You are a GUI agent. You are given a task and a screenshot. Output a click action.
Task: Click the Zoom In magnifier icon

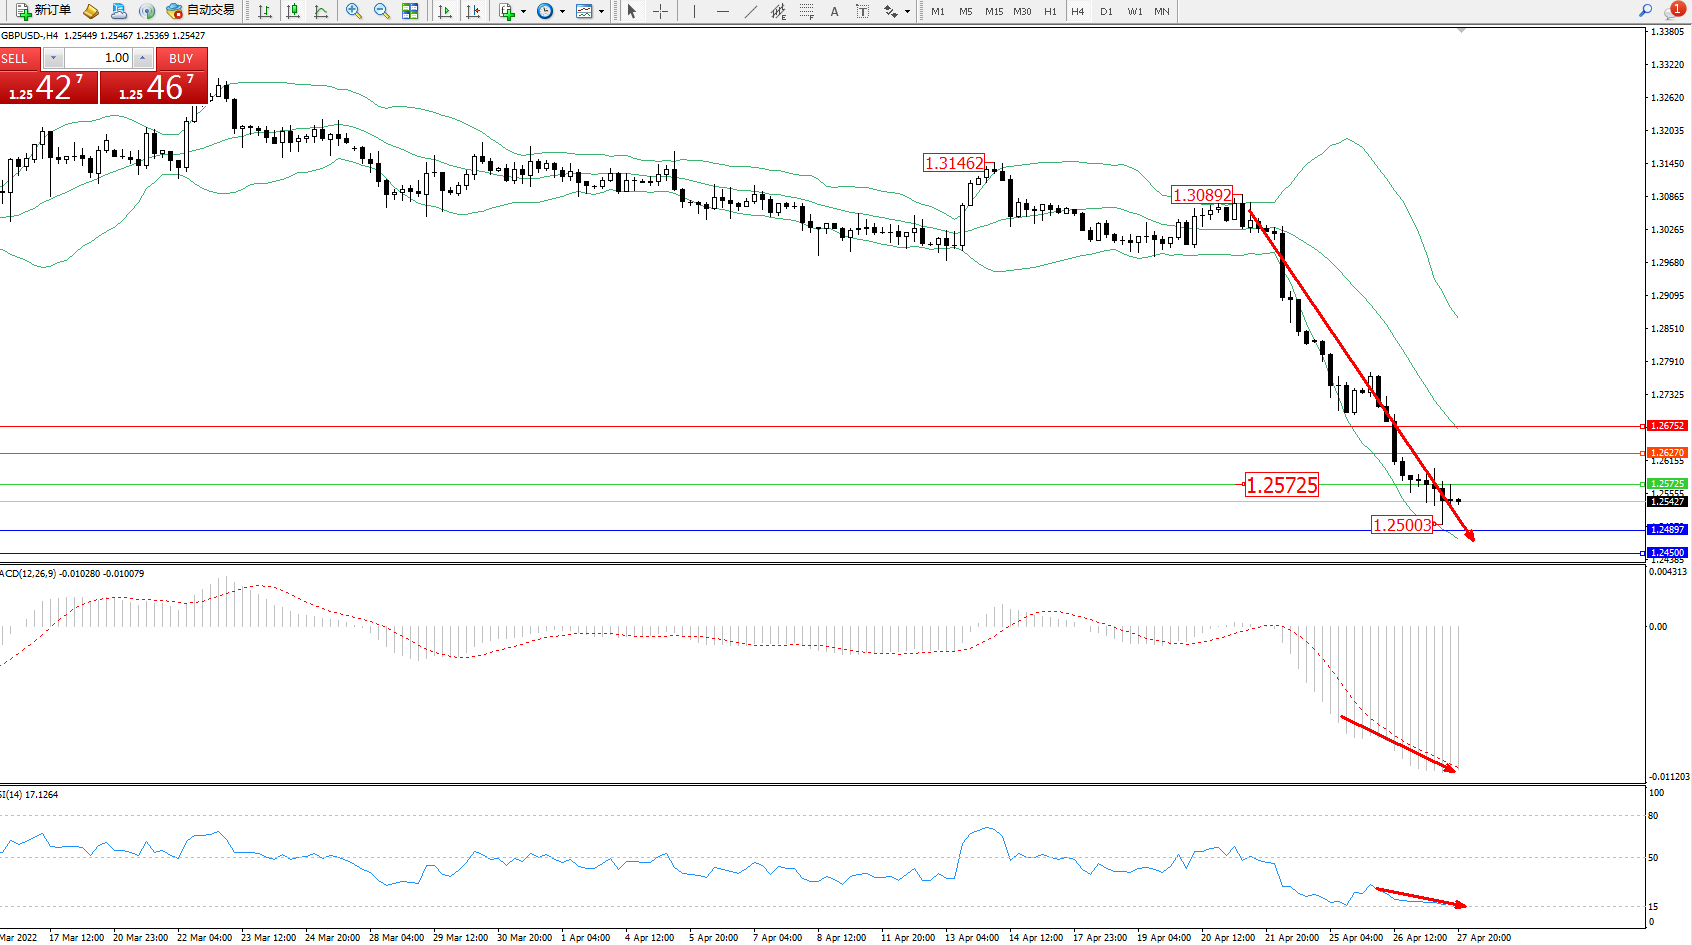tap(353, 11)
